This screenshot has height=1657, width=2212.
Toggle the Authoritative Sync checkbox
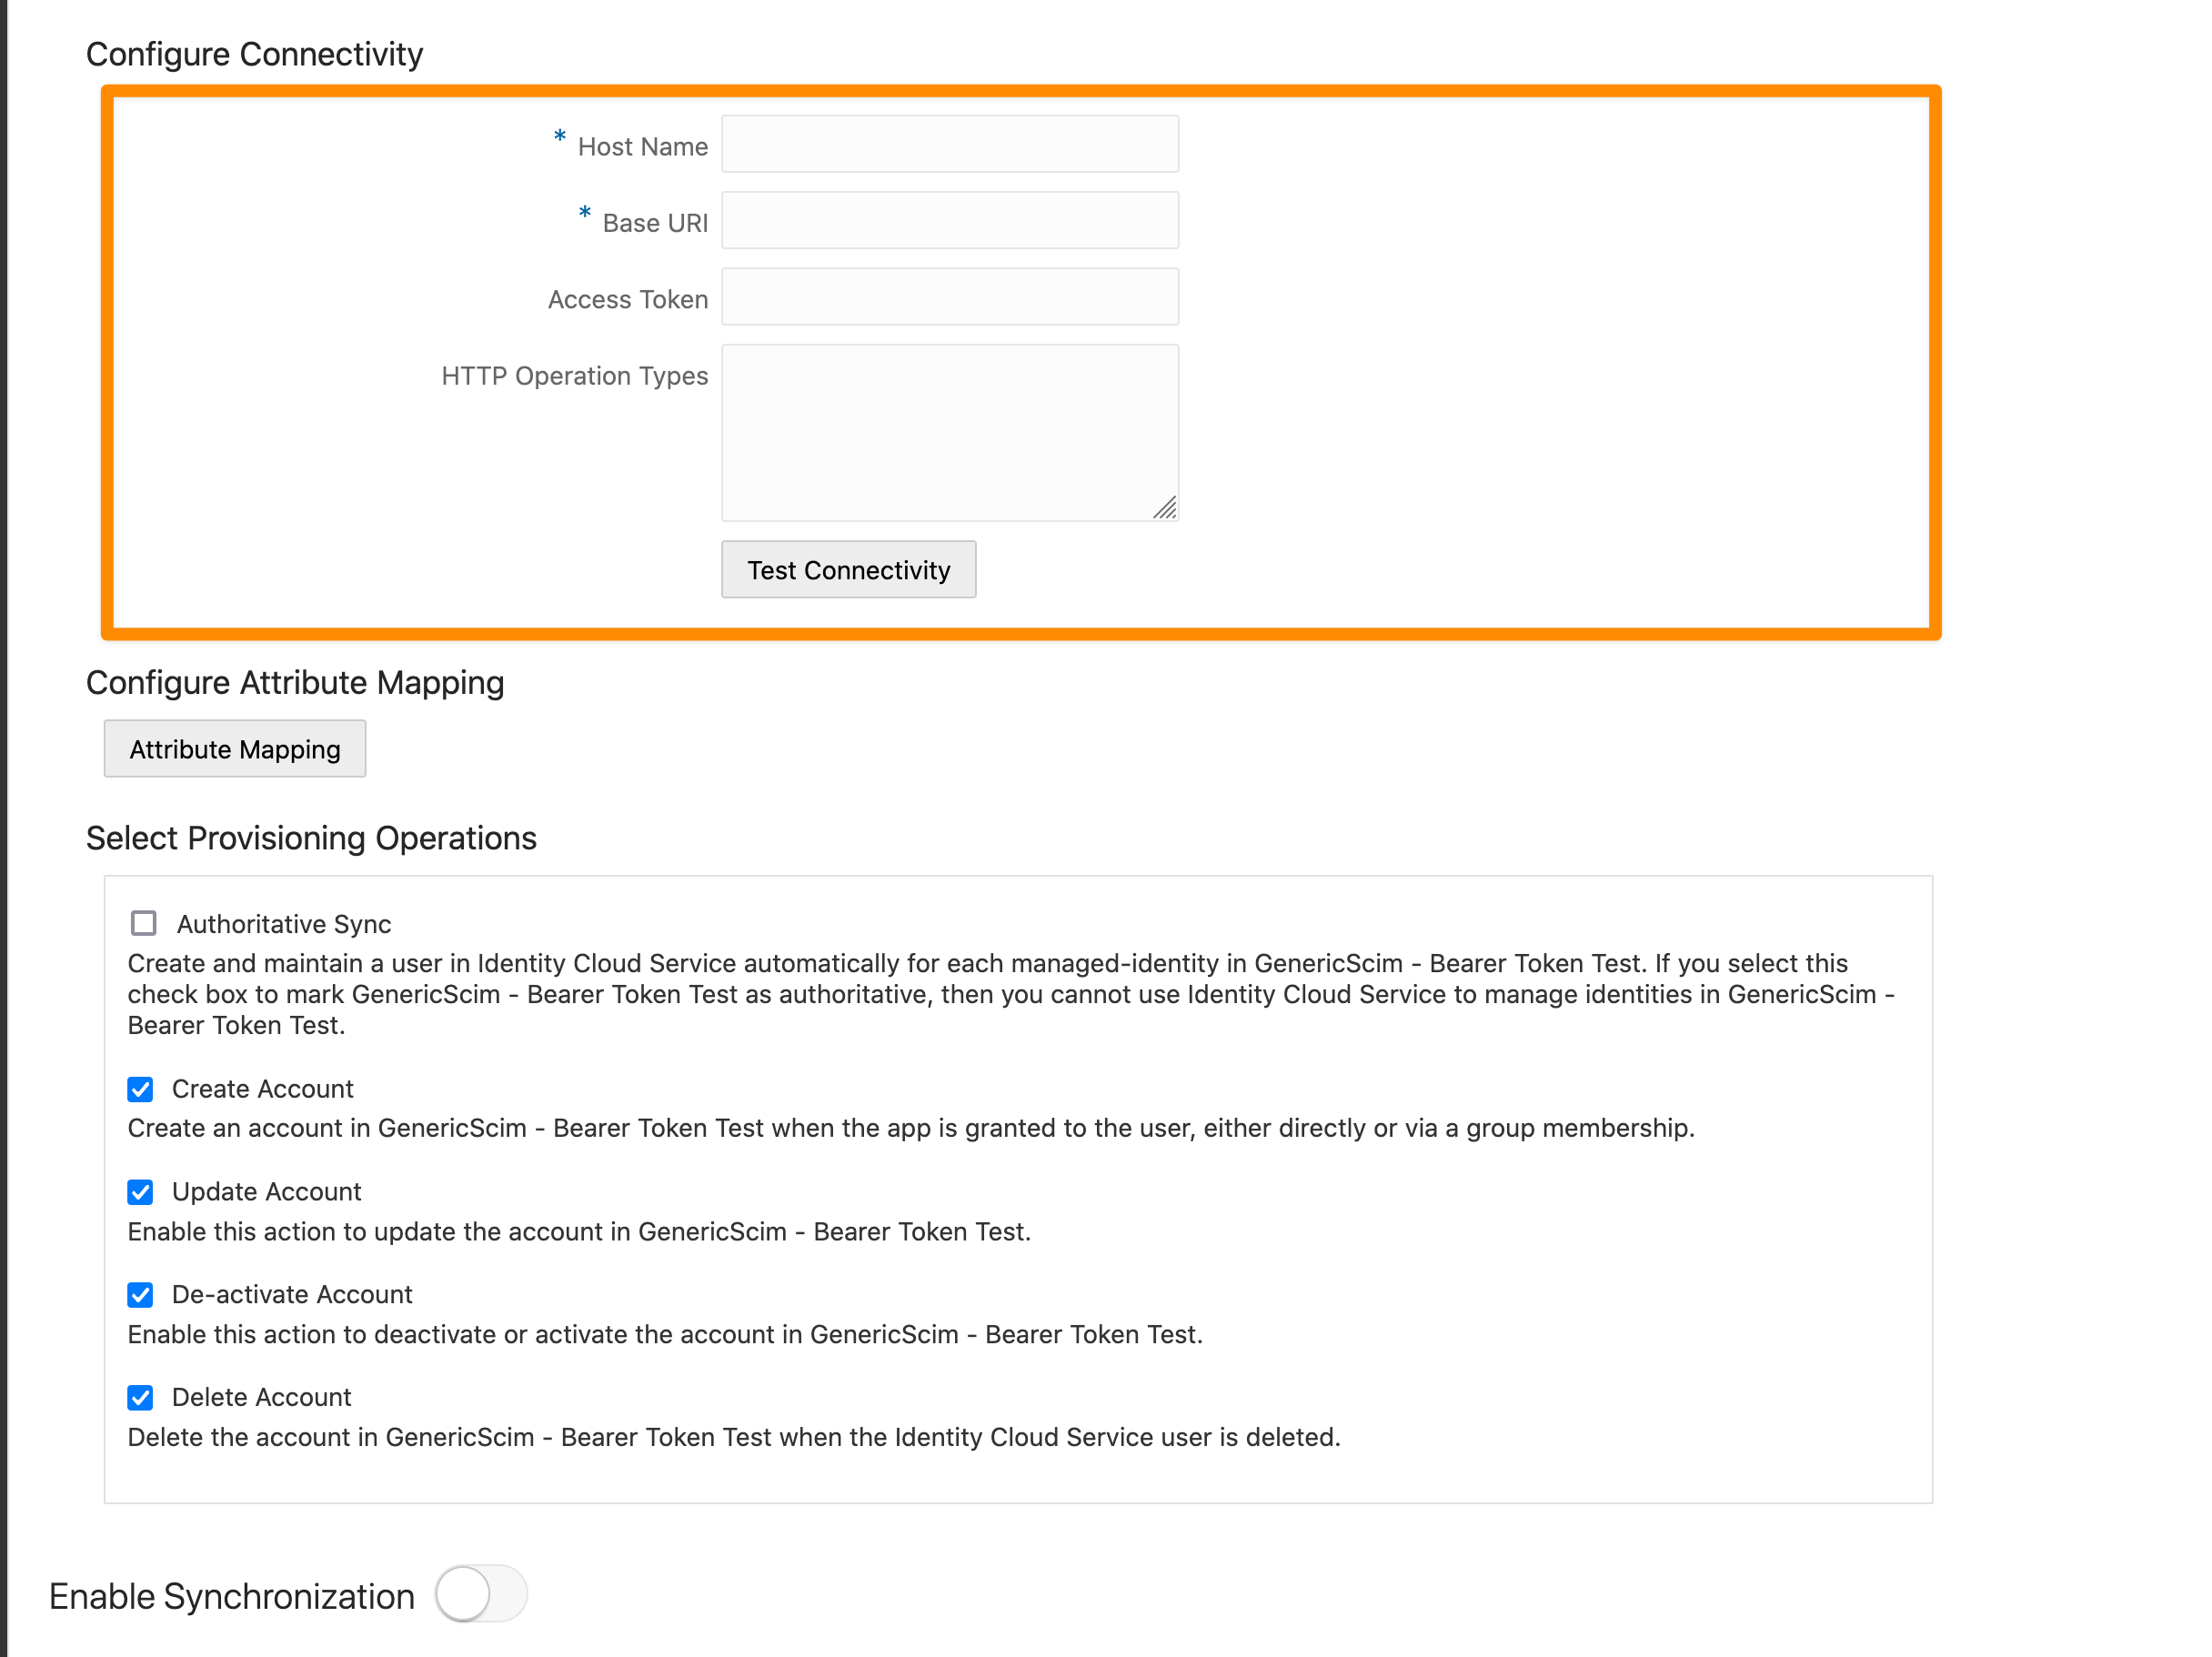point(143,924)
